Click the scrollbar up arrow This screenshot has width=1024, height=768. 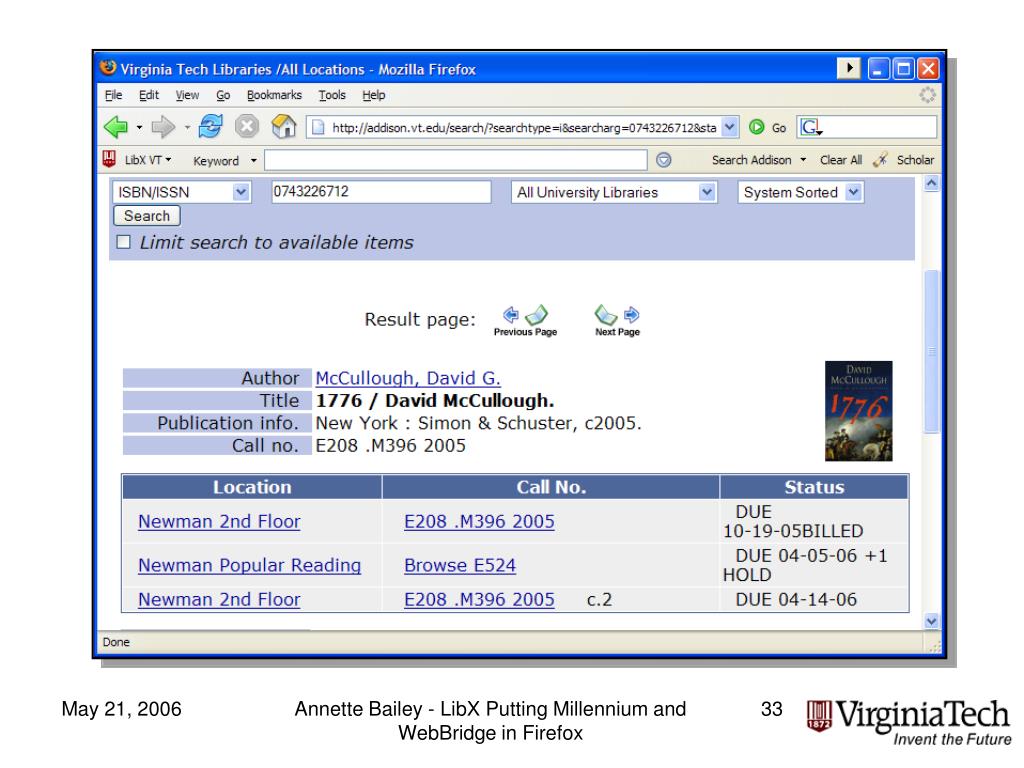932,184
